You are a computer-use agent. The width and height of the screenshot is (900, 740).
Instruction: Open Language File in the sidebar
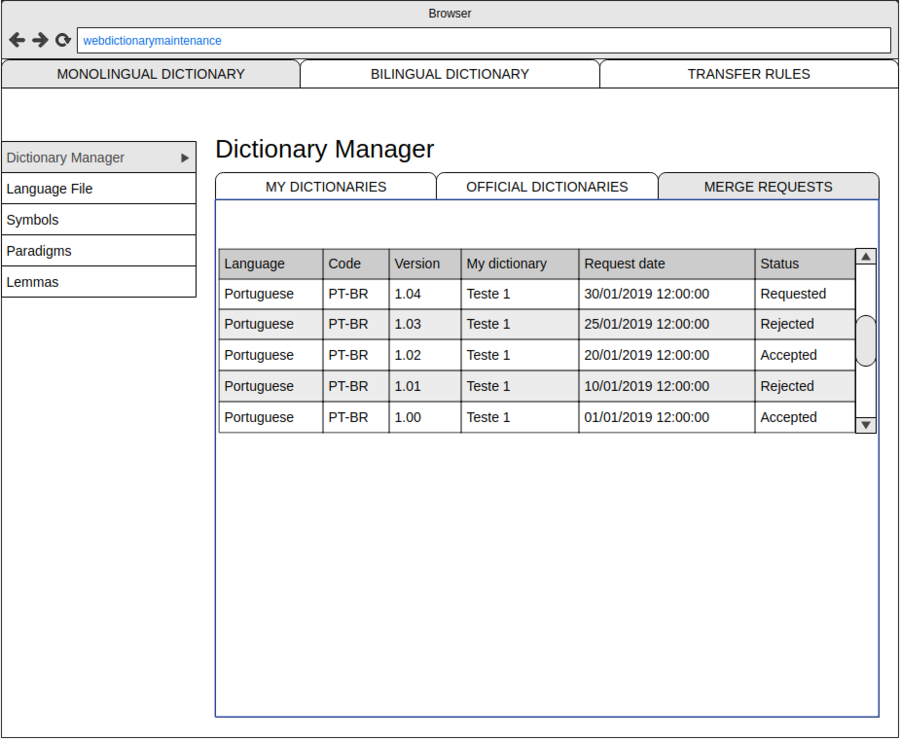point(98,189)
